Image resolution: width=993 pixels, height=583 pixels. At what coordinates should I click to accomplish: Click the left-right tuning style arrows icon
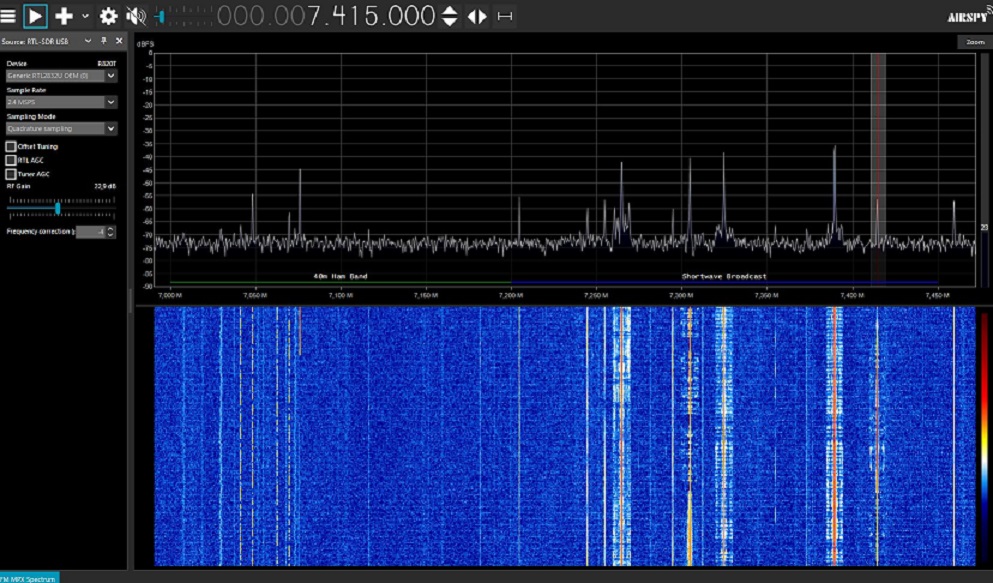[x=478, y=16]
